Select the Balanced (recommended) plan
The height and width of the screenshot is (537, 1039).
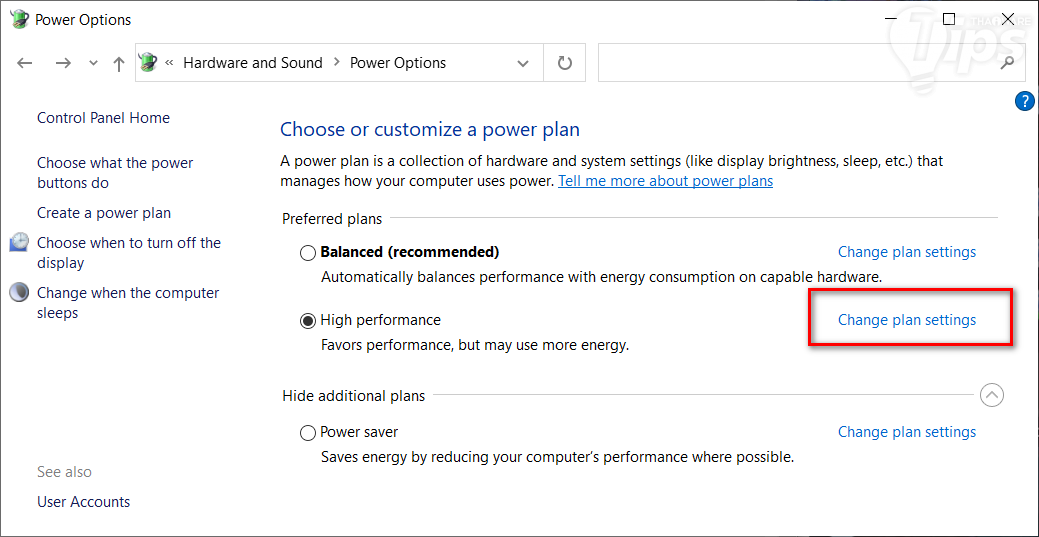click(308, 253)
